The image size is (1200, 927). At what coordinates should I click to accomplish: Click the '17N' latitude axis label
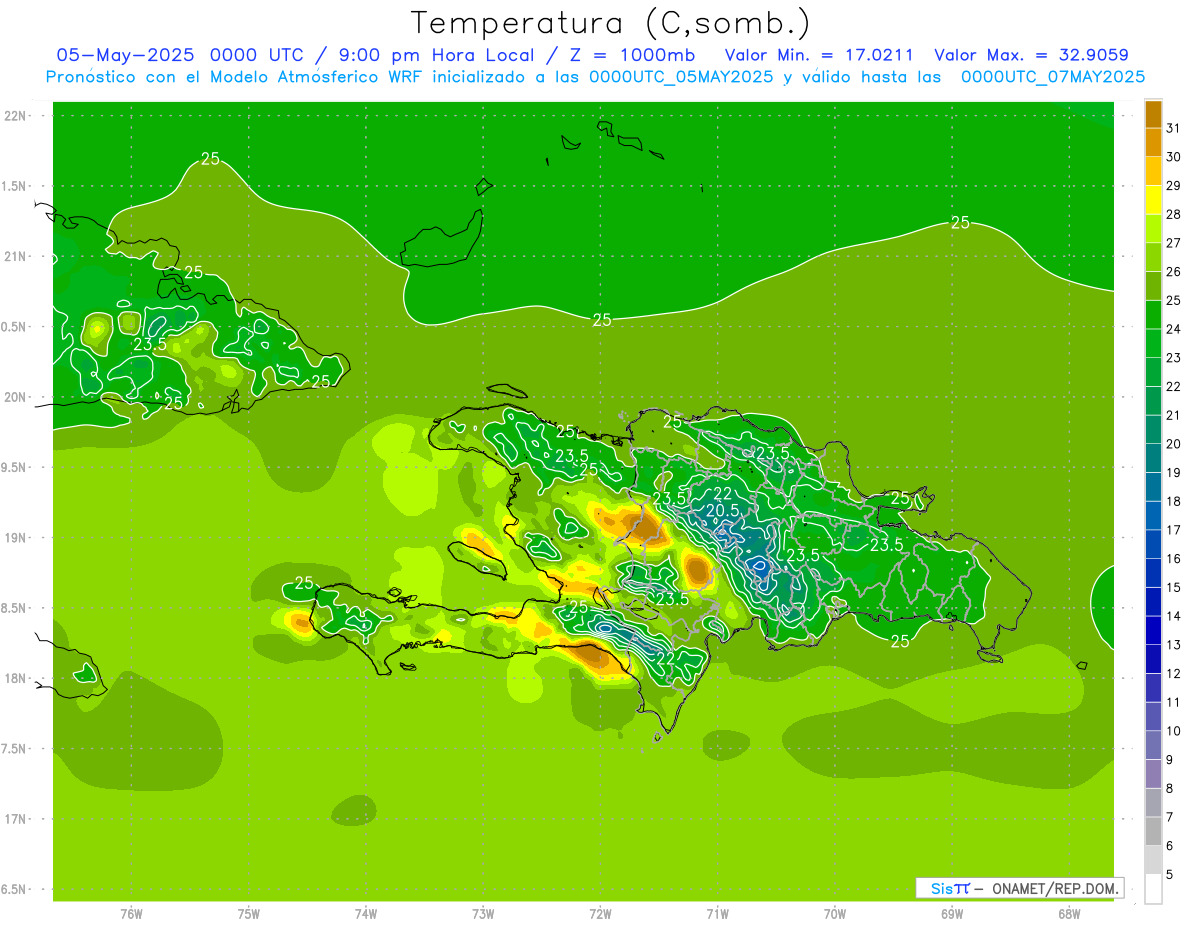point(16,819)
